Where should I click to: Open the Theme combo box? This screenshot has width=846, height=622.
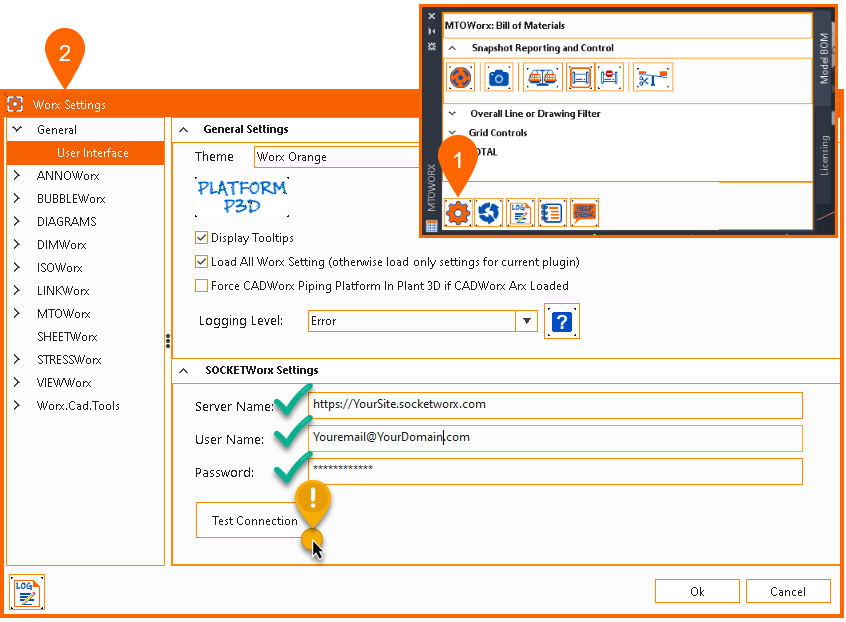[x=337, y=157]
